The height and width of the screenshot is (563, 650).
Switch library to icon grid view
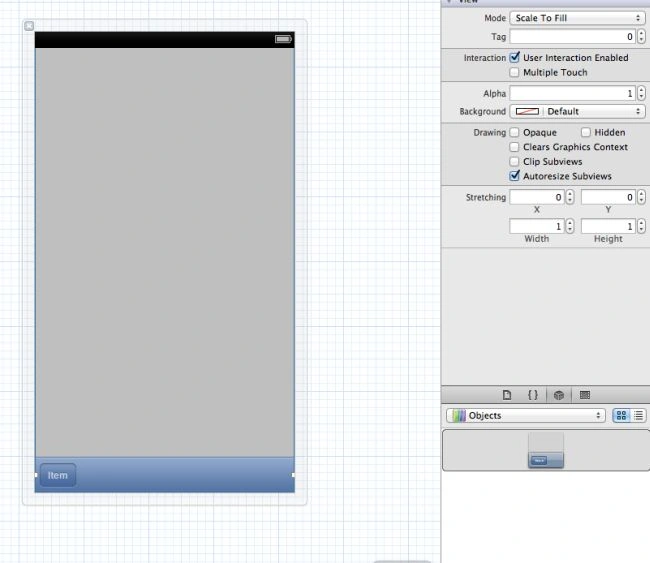621,415
